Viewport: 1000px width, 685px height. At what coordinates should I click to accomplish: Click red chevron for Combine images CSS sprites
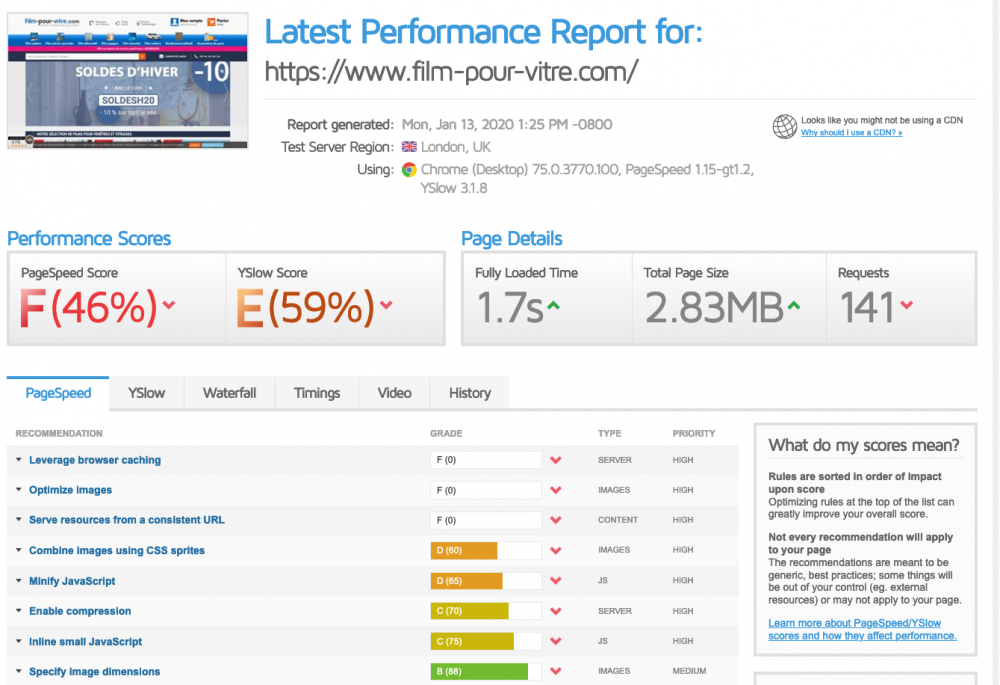(x=555, y=550)
